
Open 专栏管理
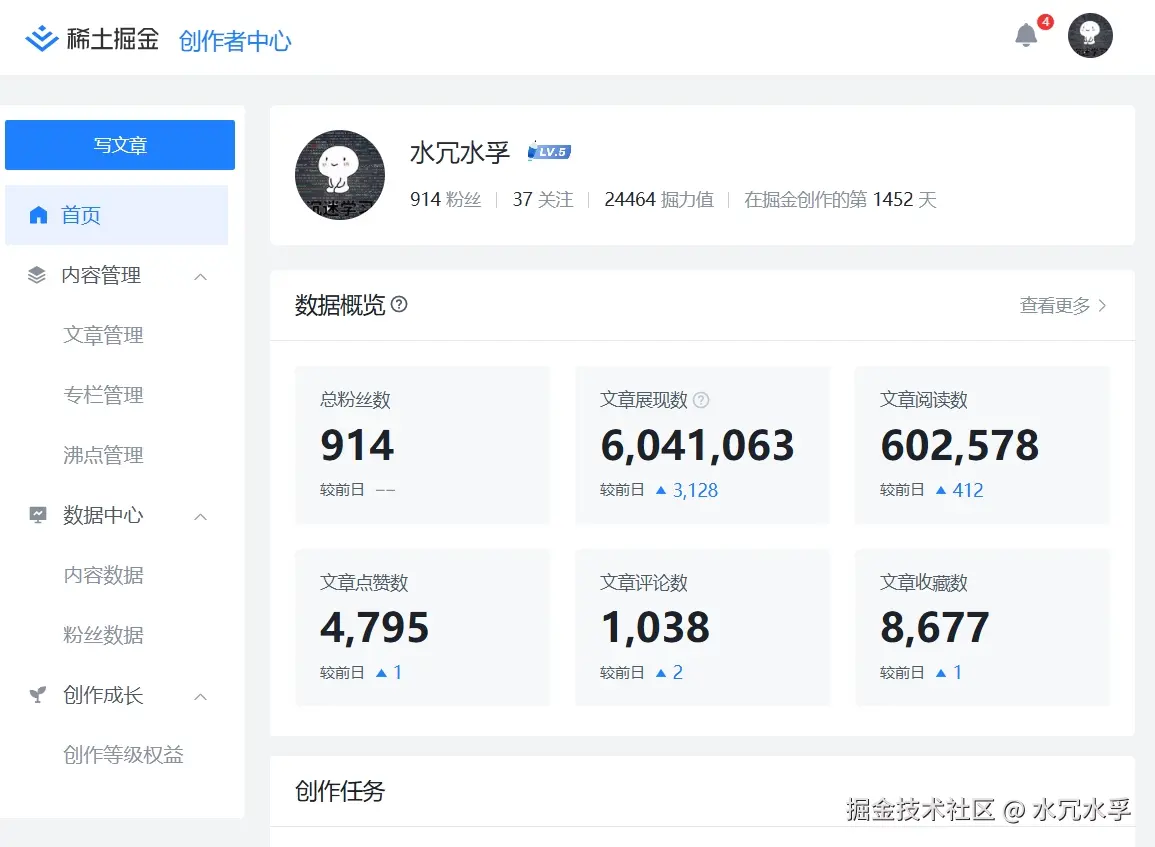click(x=103, y=395)
